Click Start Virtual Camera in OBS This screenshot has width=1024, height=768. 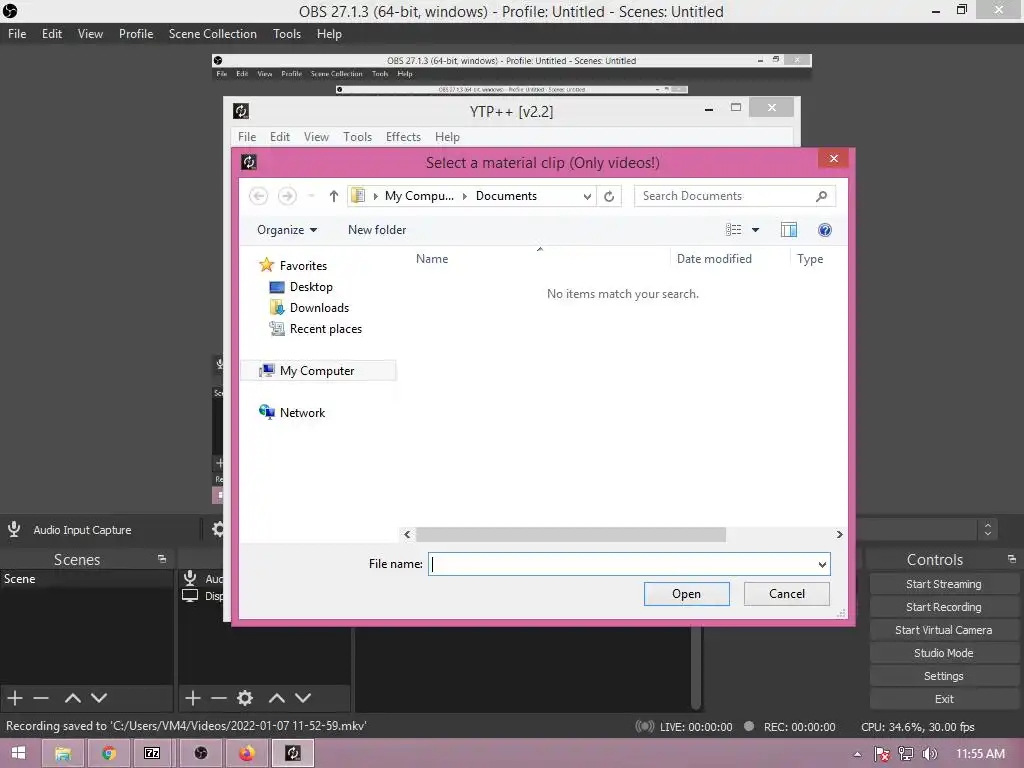944,630
